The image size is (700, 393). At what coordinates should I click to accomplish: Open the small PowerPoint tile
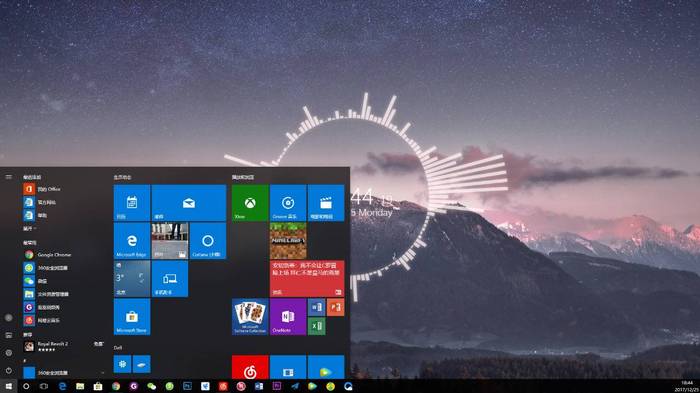[x=336, y=307]
